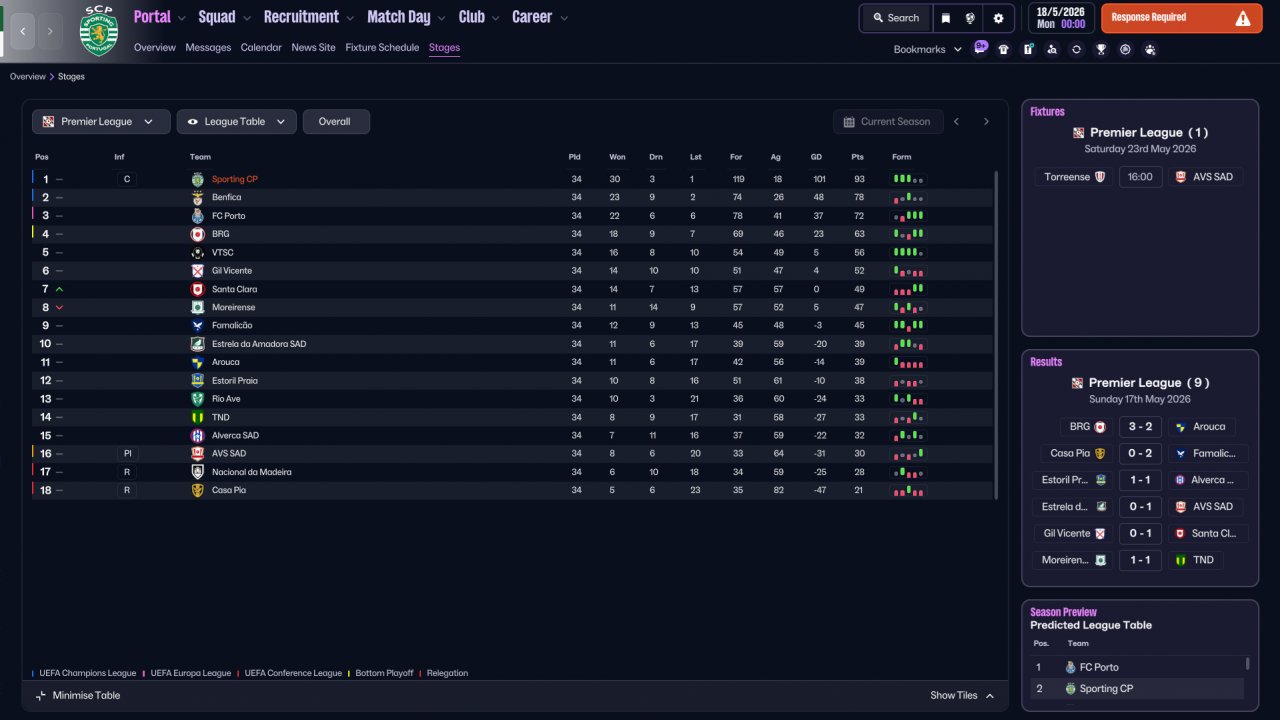The height and width of the screenshot is (720, 1280).
Task: Click the tactics board shortcut icon
Action: click(x=1028, y=49)
